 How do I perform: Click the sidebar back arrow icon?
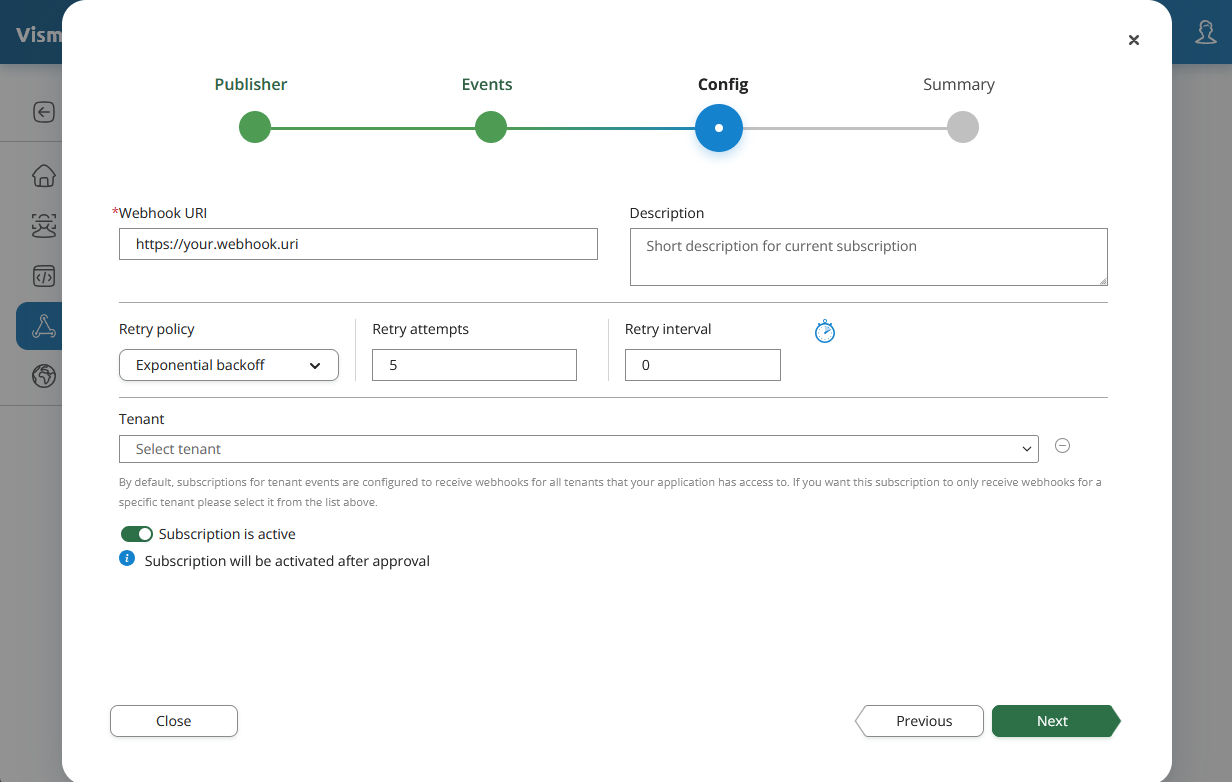click(44, 112)
